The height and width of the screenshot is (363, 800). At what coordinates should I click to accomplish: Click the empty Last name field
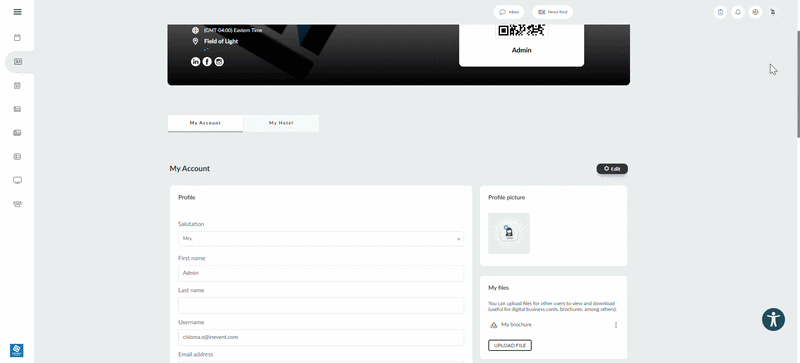pos(321,305)
